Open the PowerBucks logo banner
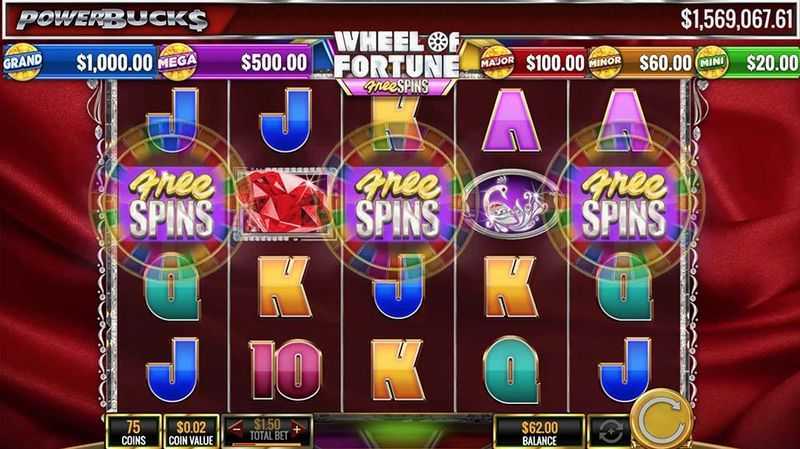This screenshot has width=800, height=449. click(113, 20)
